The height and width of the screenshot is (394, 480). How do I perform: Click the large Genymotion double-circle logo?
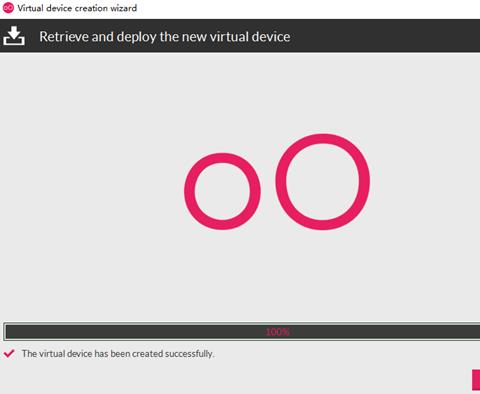tap(277, 182)
